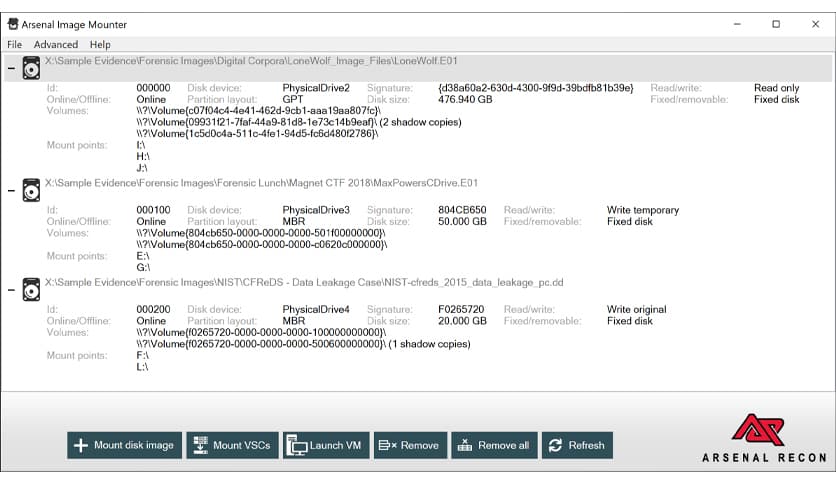836x484 pixels.
Task: Click the 50.000 GB disk size
Action: [x=462, y=221]
